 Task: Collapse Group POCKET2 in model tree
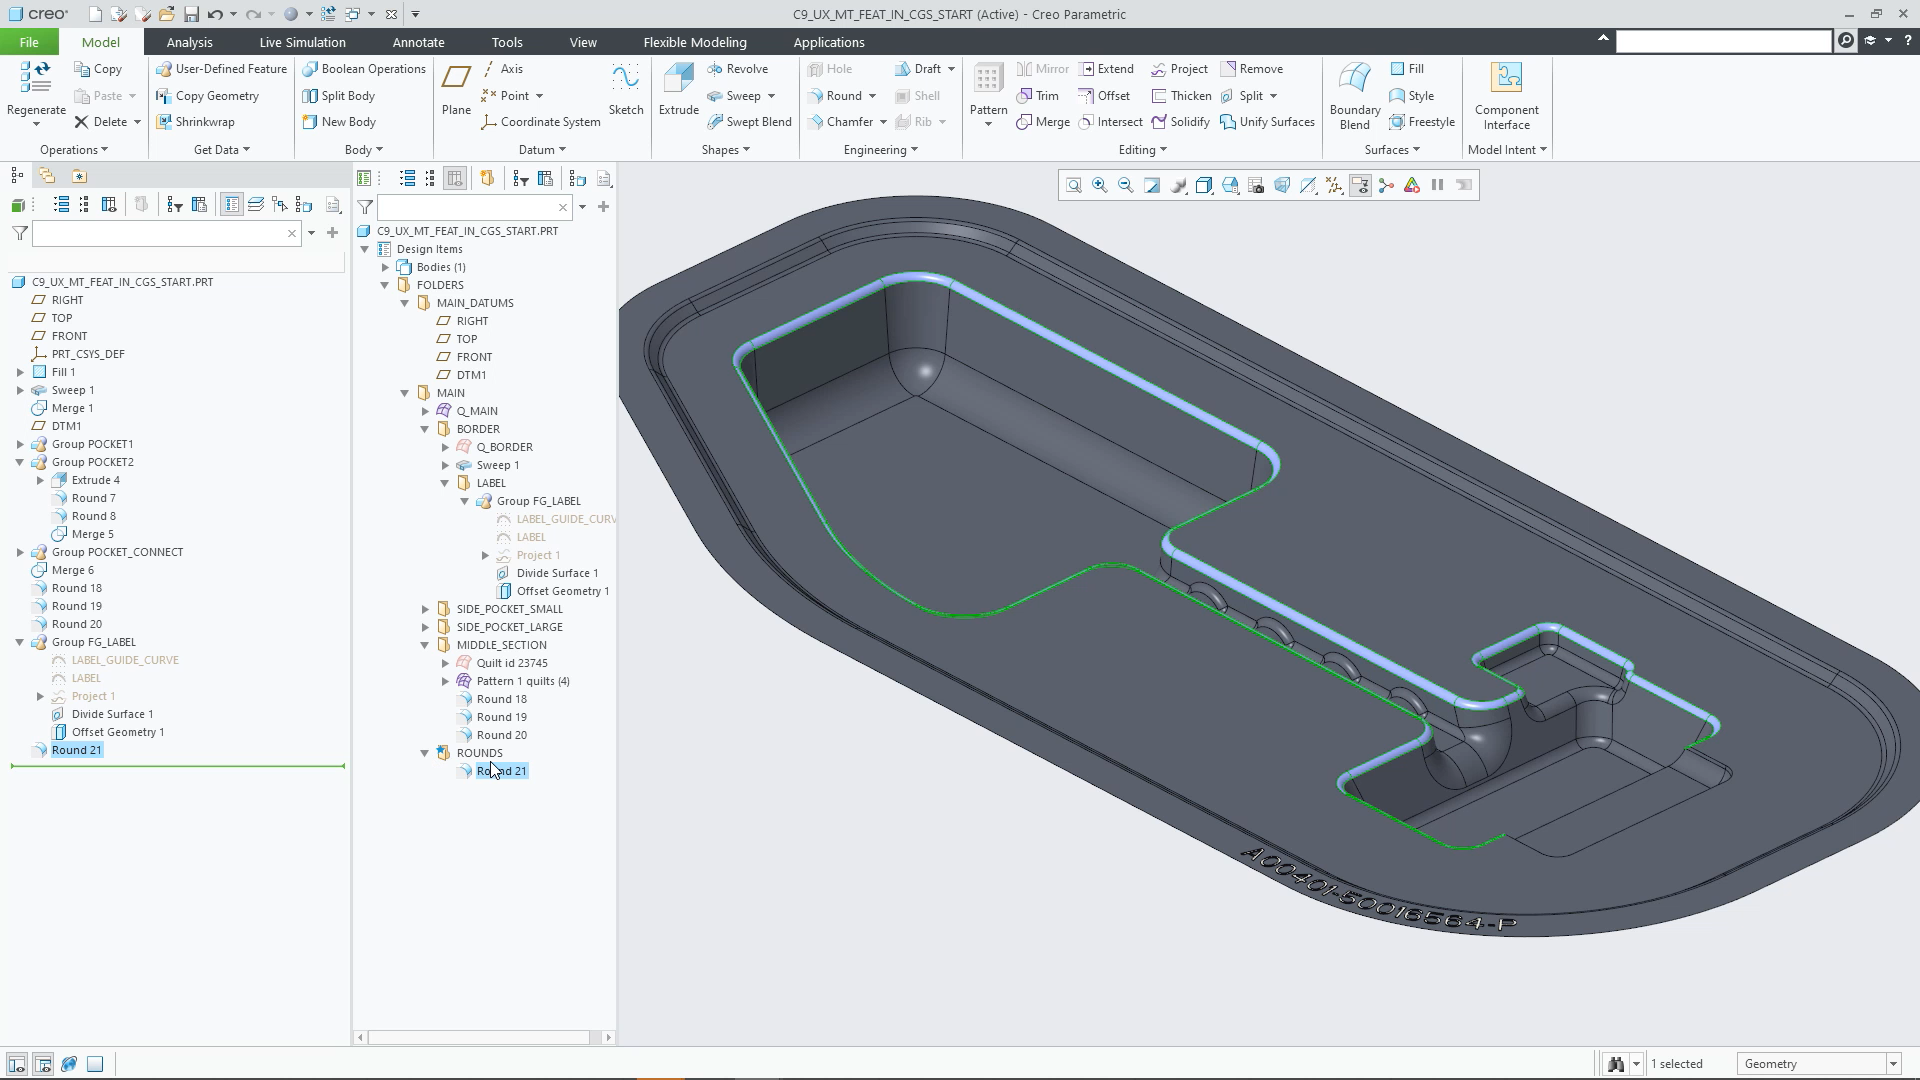coord(20,462)
